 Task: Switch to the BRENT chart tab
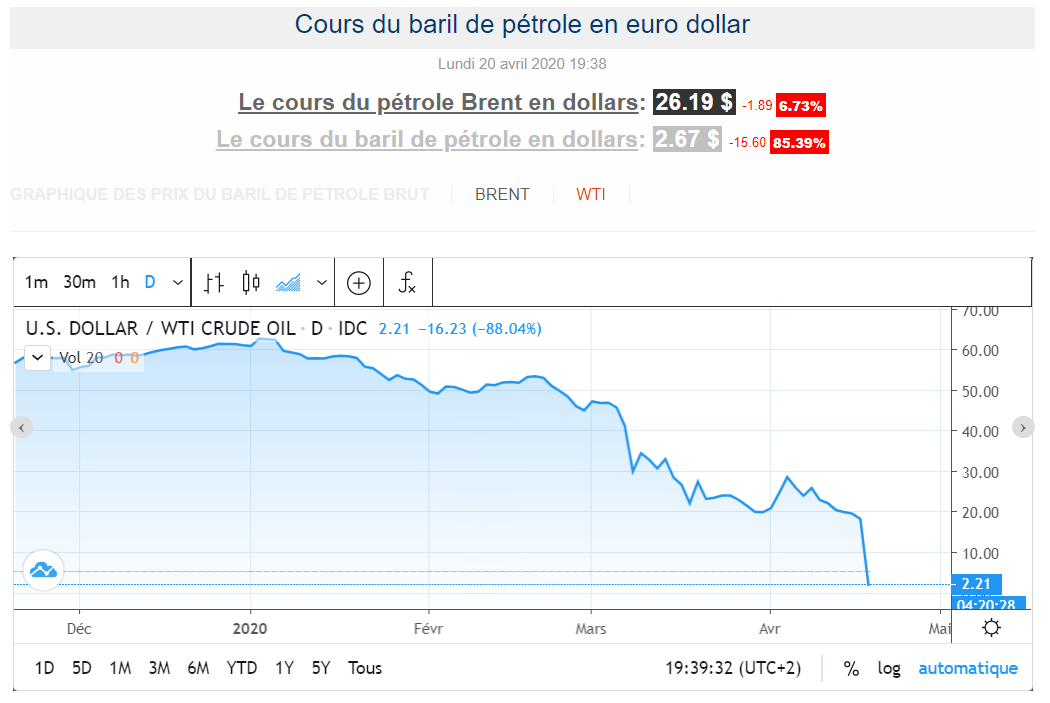[x=502, y=195]
